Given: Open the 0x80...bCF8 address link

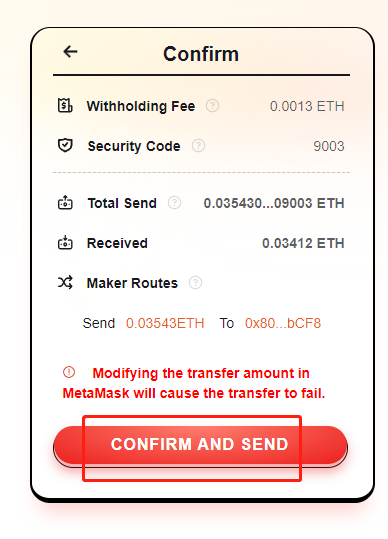Looking at the screenshot, I should pos(283,323).
